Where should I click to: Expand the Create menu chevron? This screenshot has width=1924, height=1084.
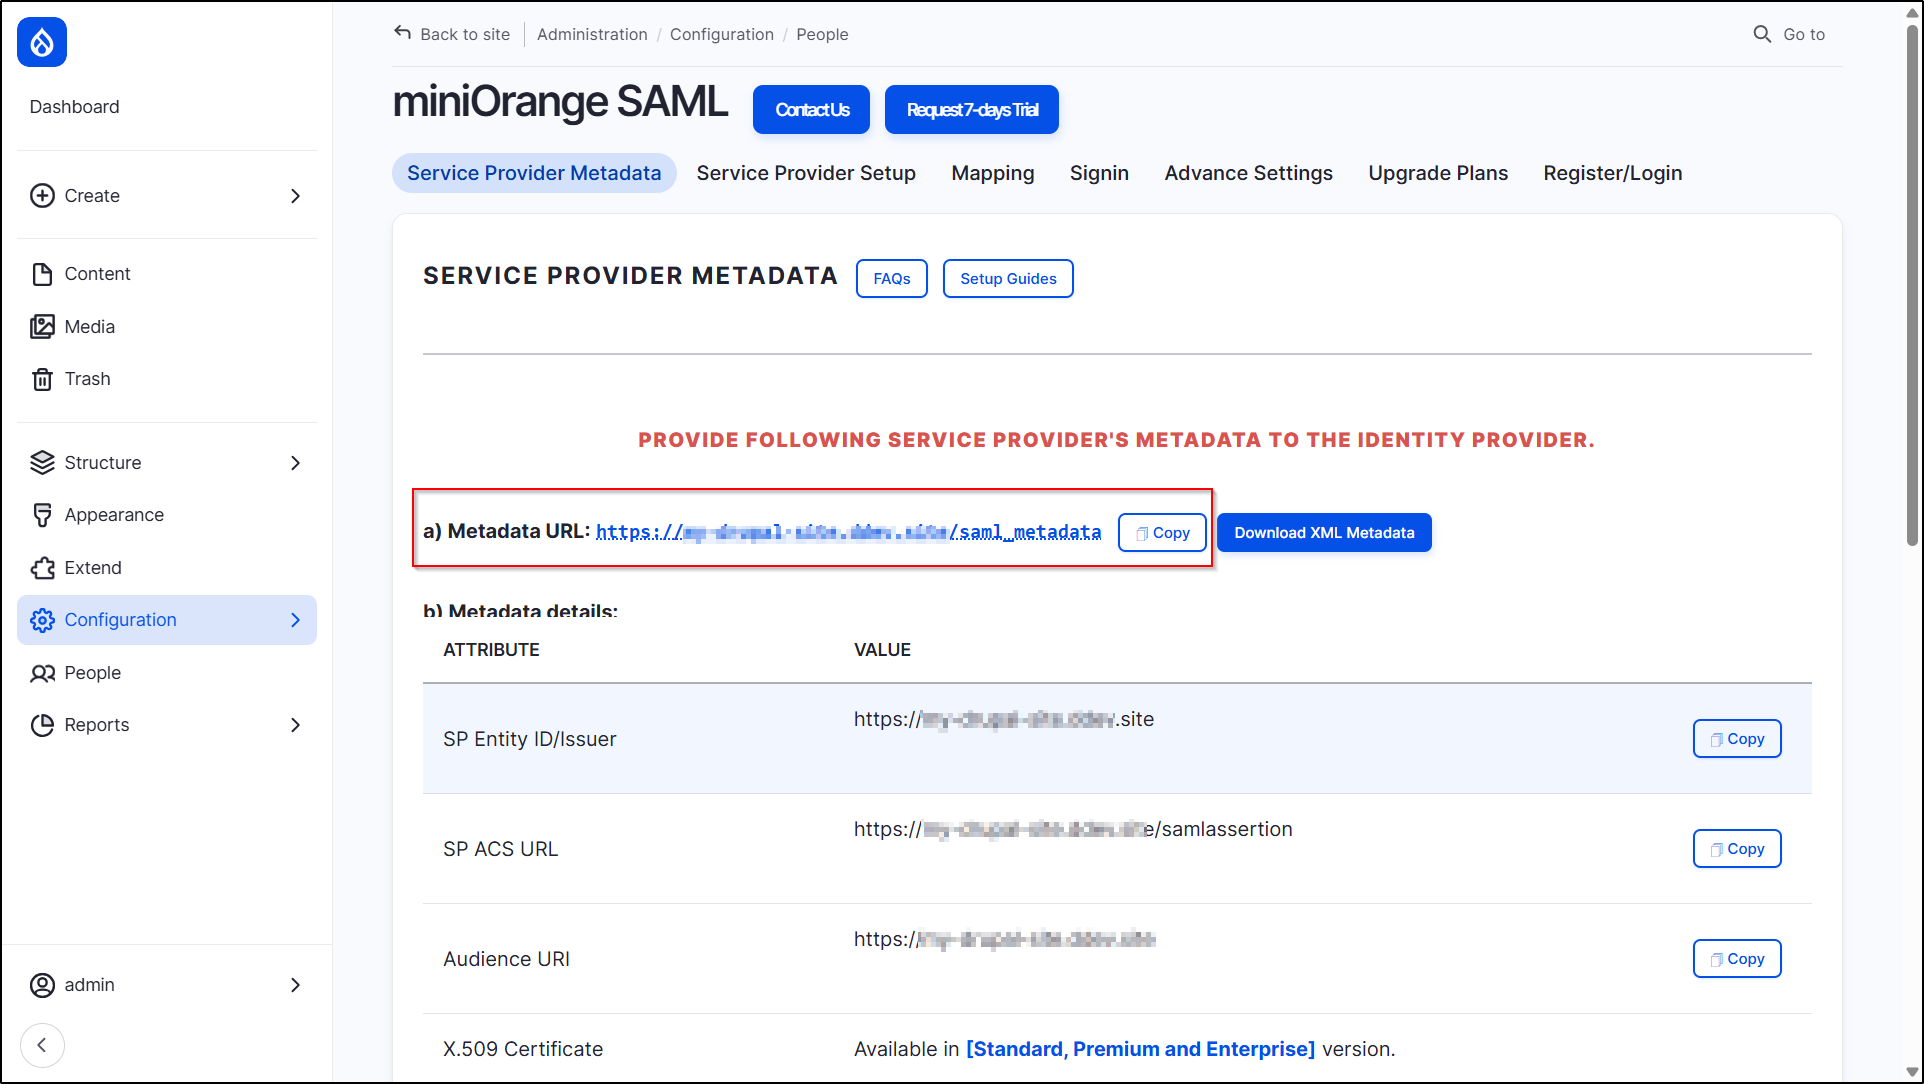(295, 196)
